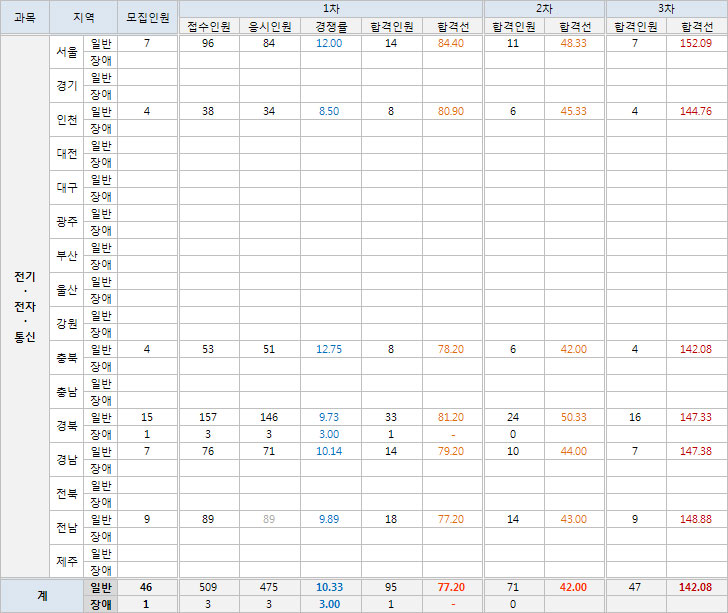
Task: Click 경북 1차 합격선 value 81.20
Action: click(451, 417)
